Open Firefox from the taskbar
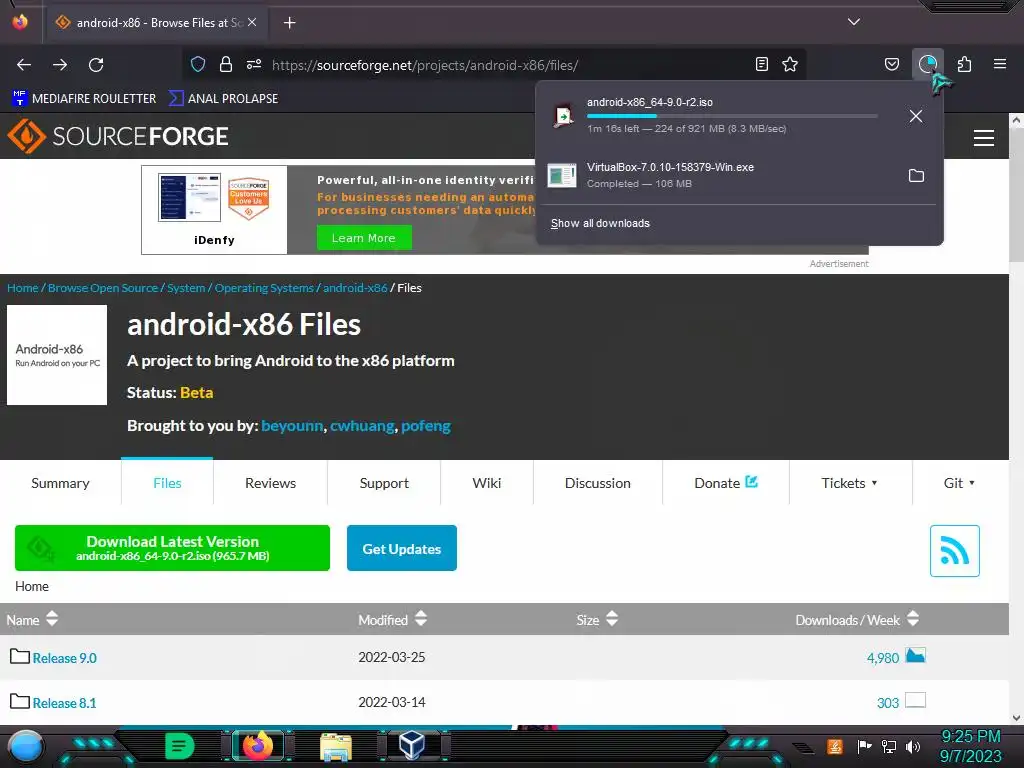This screenshot has width=1024, height=768. coord(257,746)
